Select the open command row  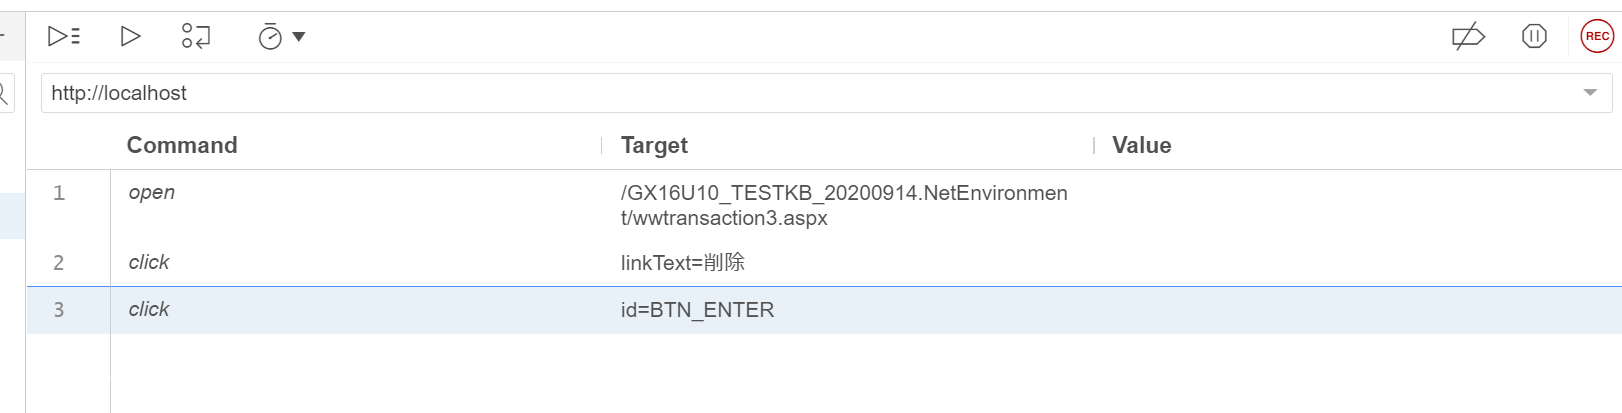pos(824,205)
